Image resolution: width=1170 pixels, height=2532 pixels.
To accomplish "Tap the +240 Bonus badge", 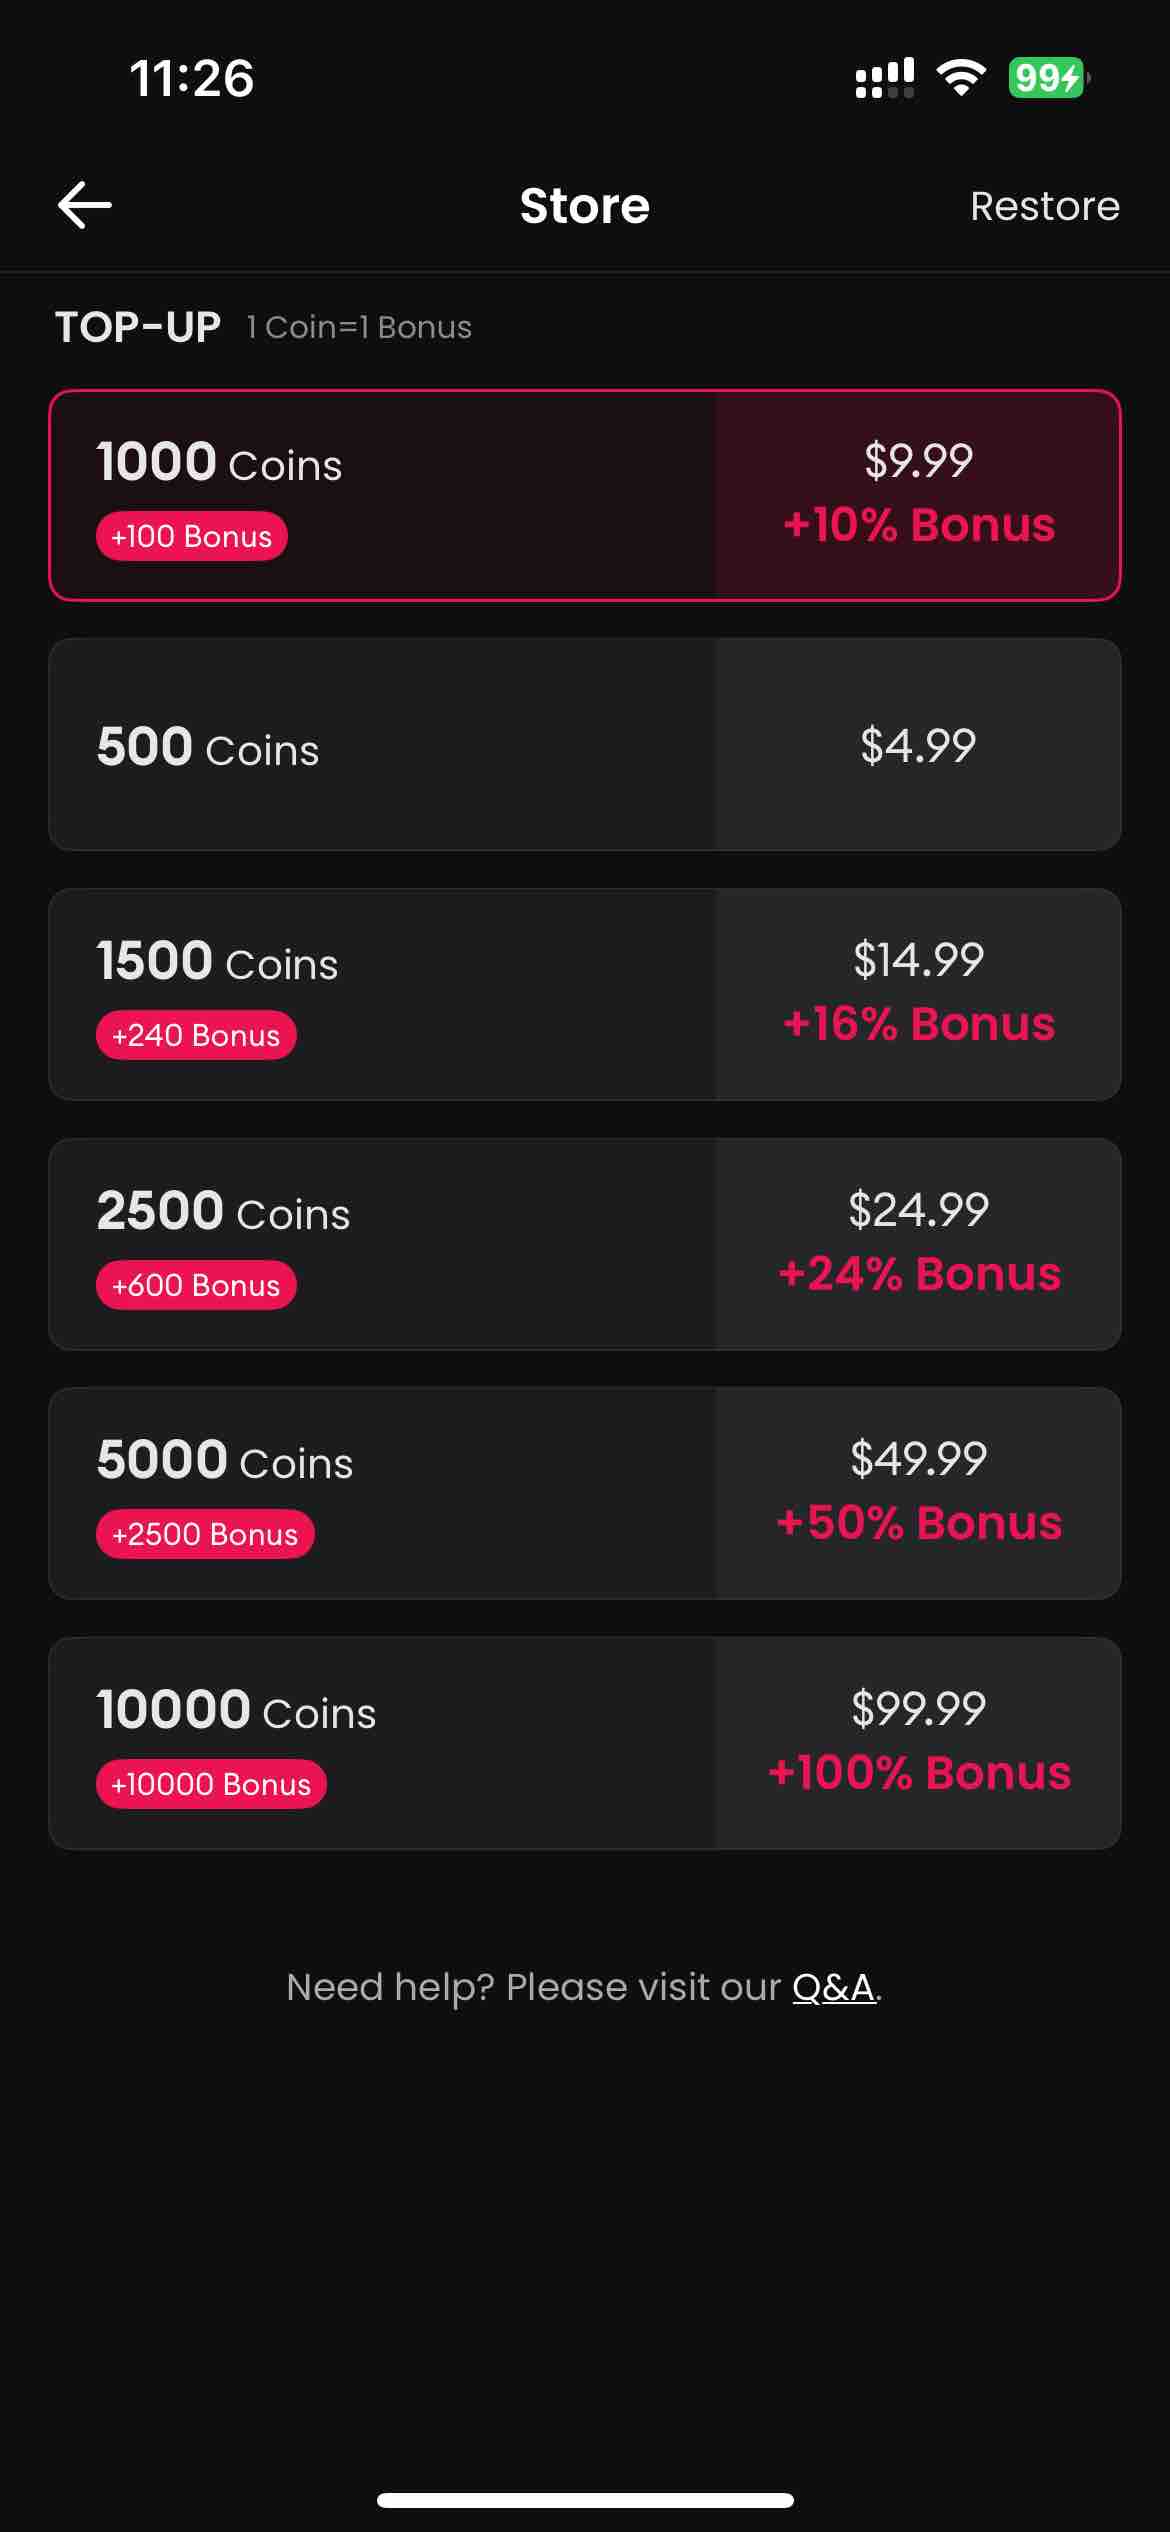I will click(196, 1035).
